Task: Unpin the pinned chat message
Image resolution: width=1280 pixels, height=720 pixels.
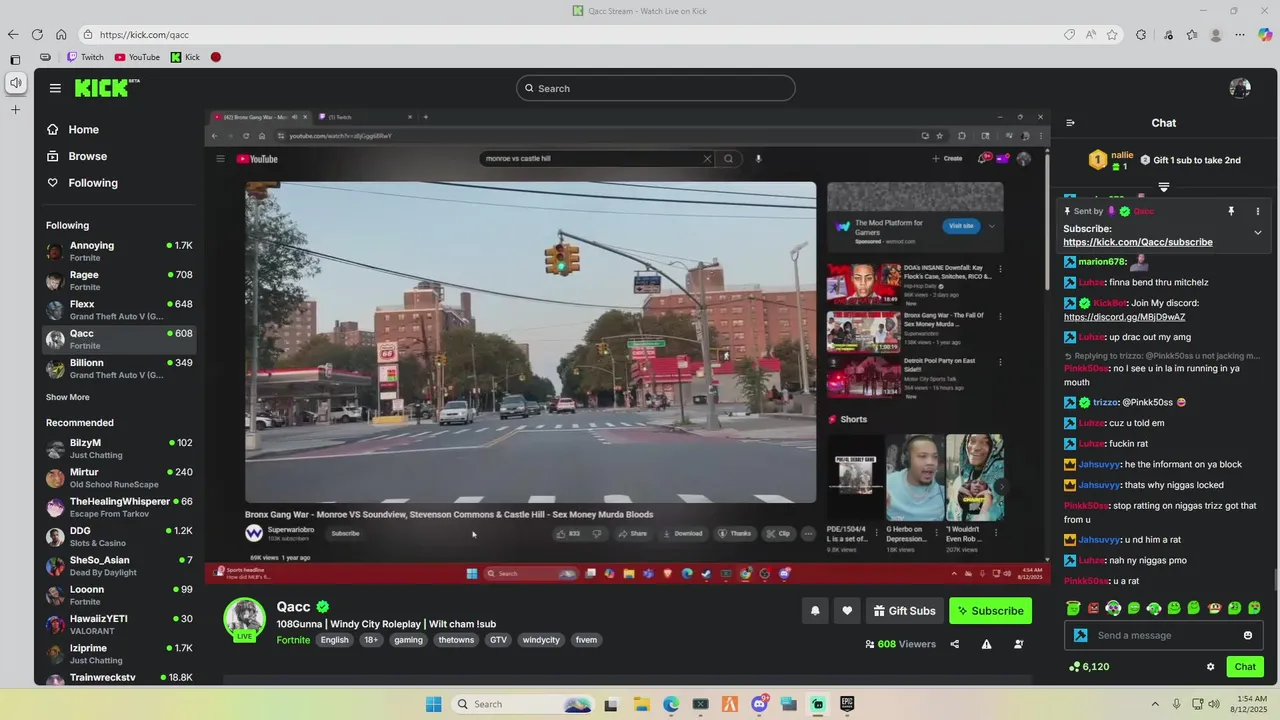Action: 1231,211
